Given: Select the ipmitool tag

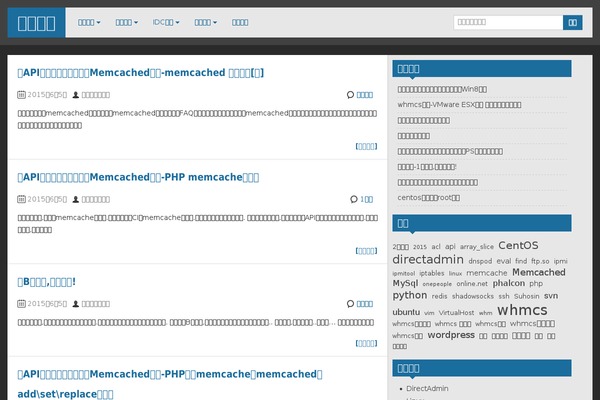Looking at the screenshot, I should (x=403, y=273).
